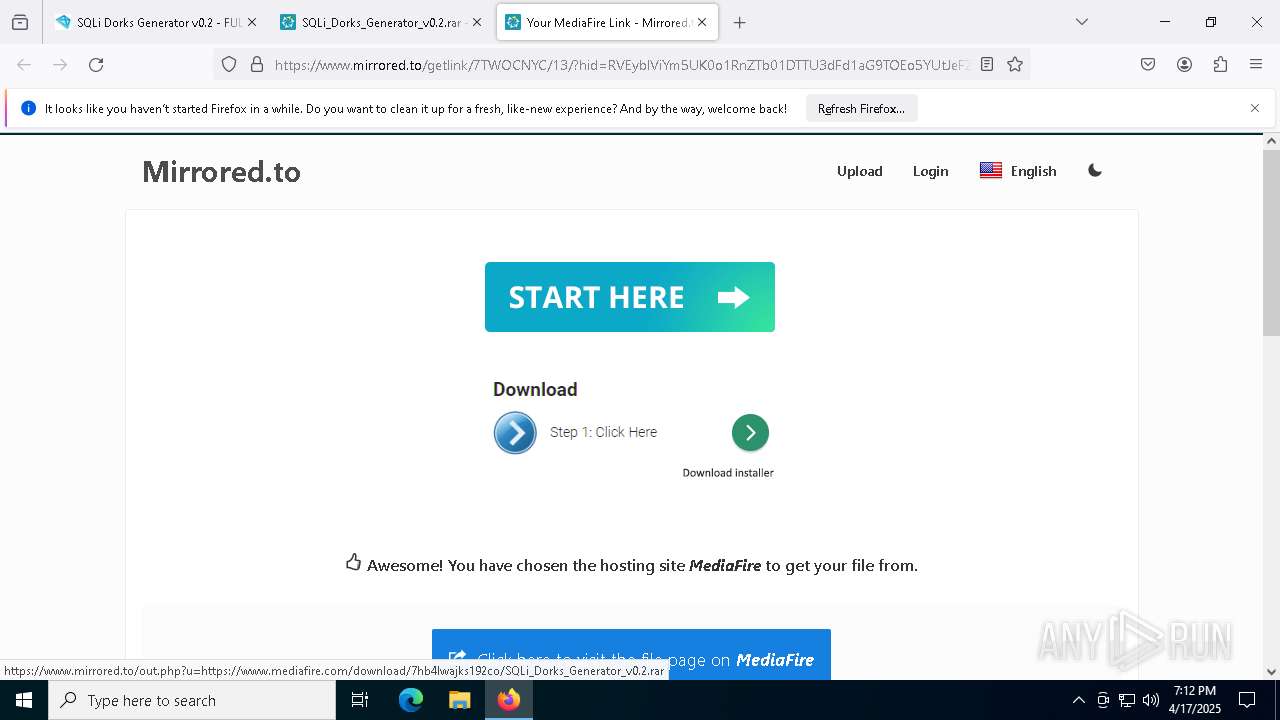This screenshot has height=720, width=1280.
Task: Open the Action Center notifications icon
Action: coord(1247,700)
